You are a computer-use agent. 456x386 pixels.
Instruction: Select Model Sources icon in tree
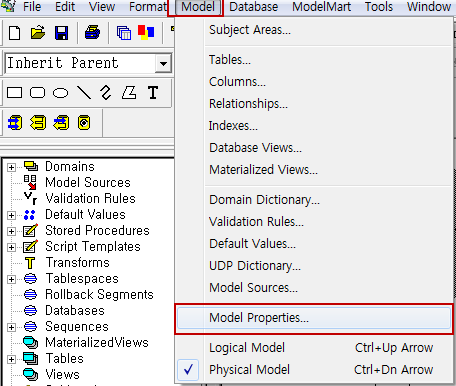point(30,182)
